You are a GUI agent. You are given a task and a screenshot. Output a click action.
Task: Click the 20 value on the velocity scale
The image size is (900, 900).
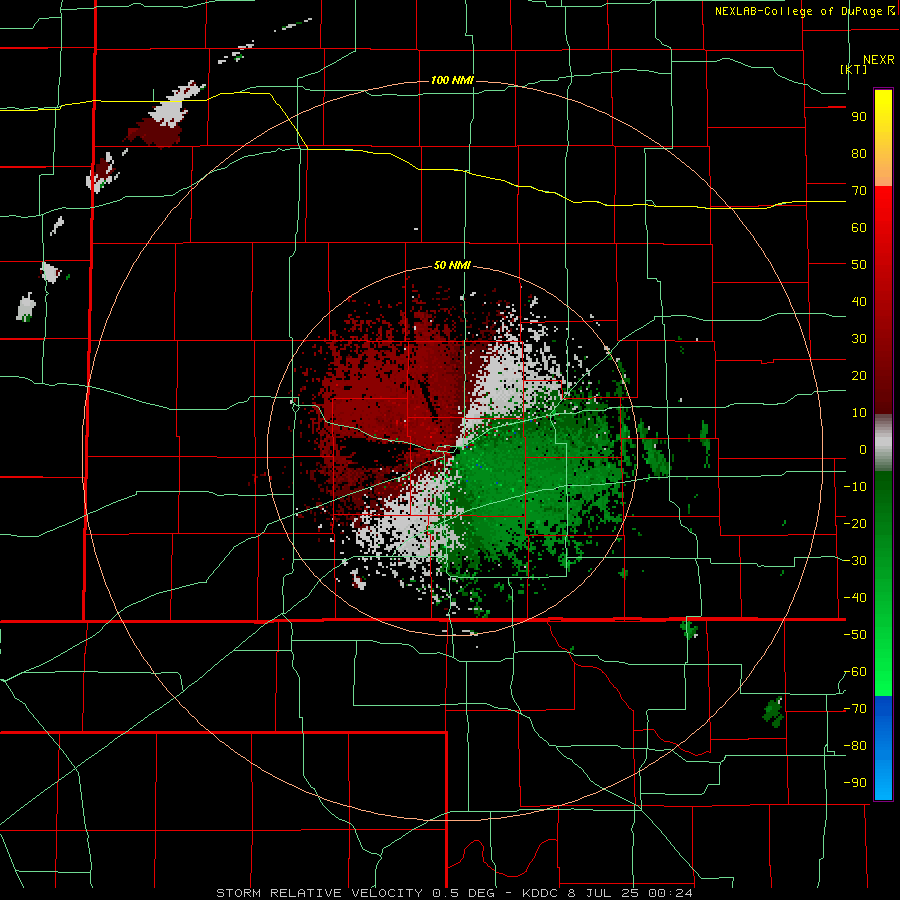(x=859, y=376)
